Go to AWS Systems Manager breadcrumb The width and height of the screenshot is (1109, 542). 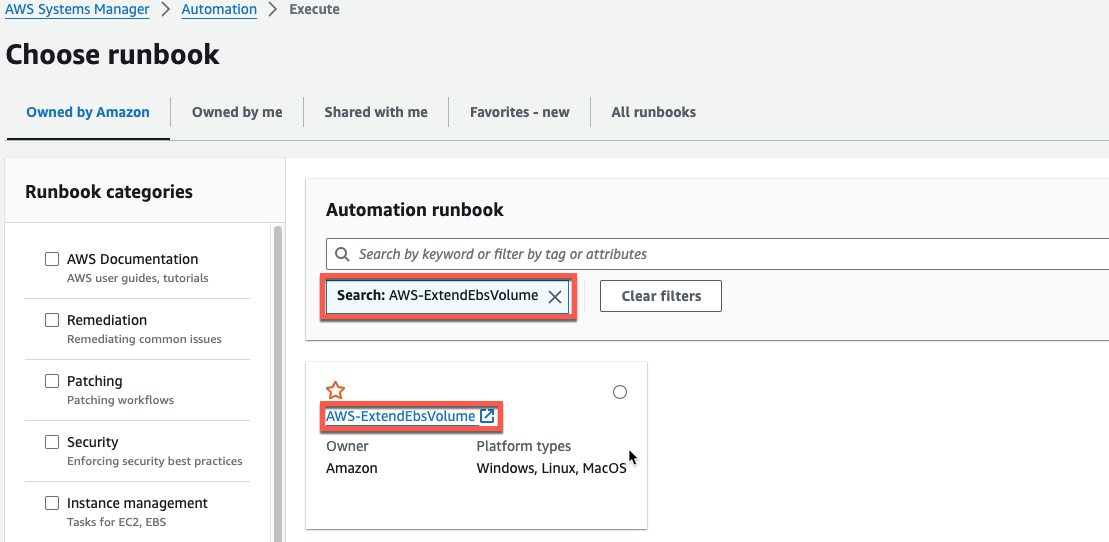coord(77,9)
